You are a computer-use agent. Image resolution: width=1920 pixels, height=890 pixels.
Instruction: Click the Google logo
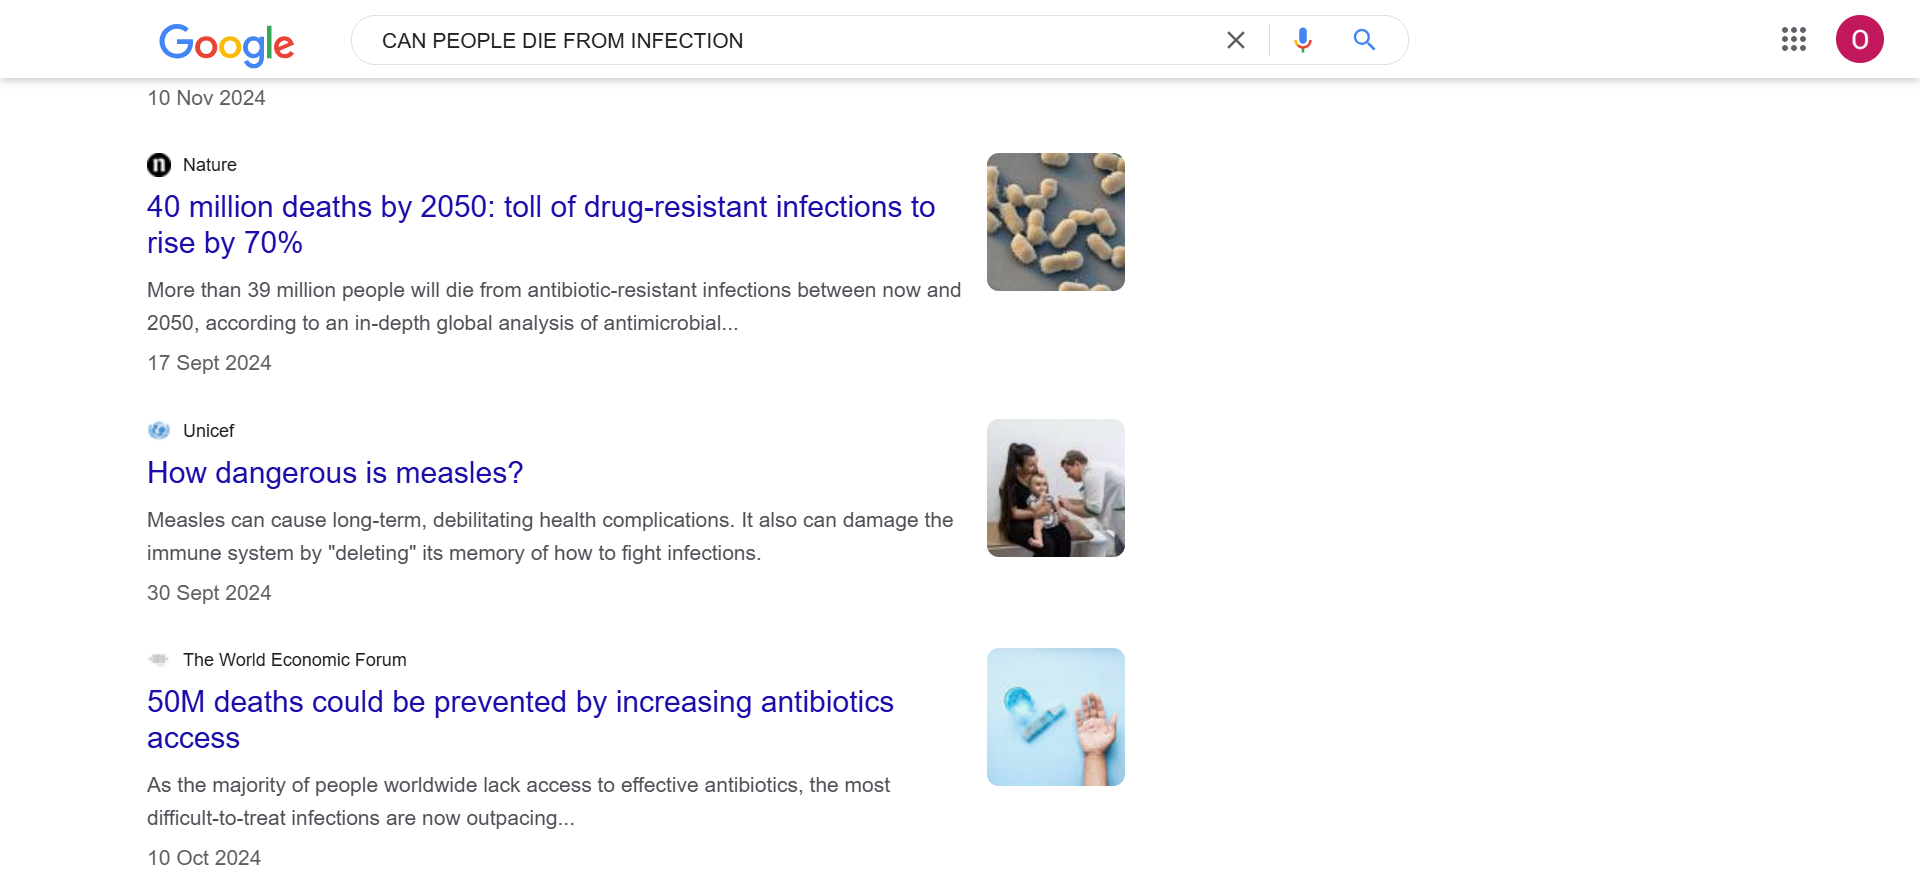[x=226, y=43]
